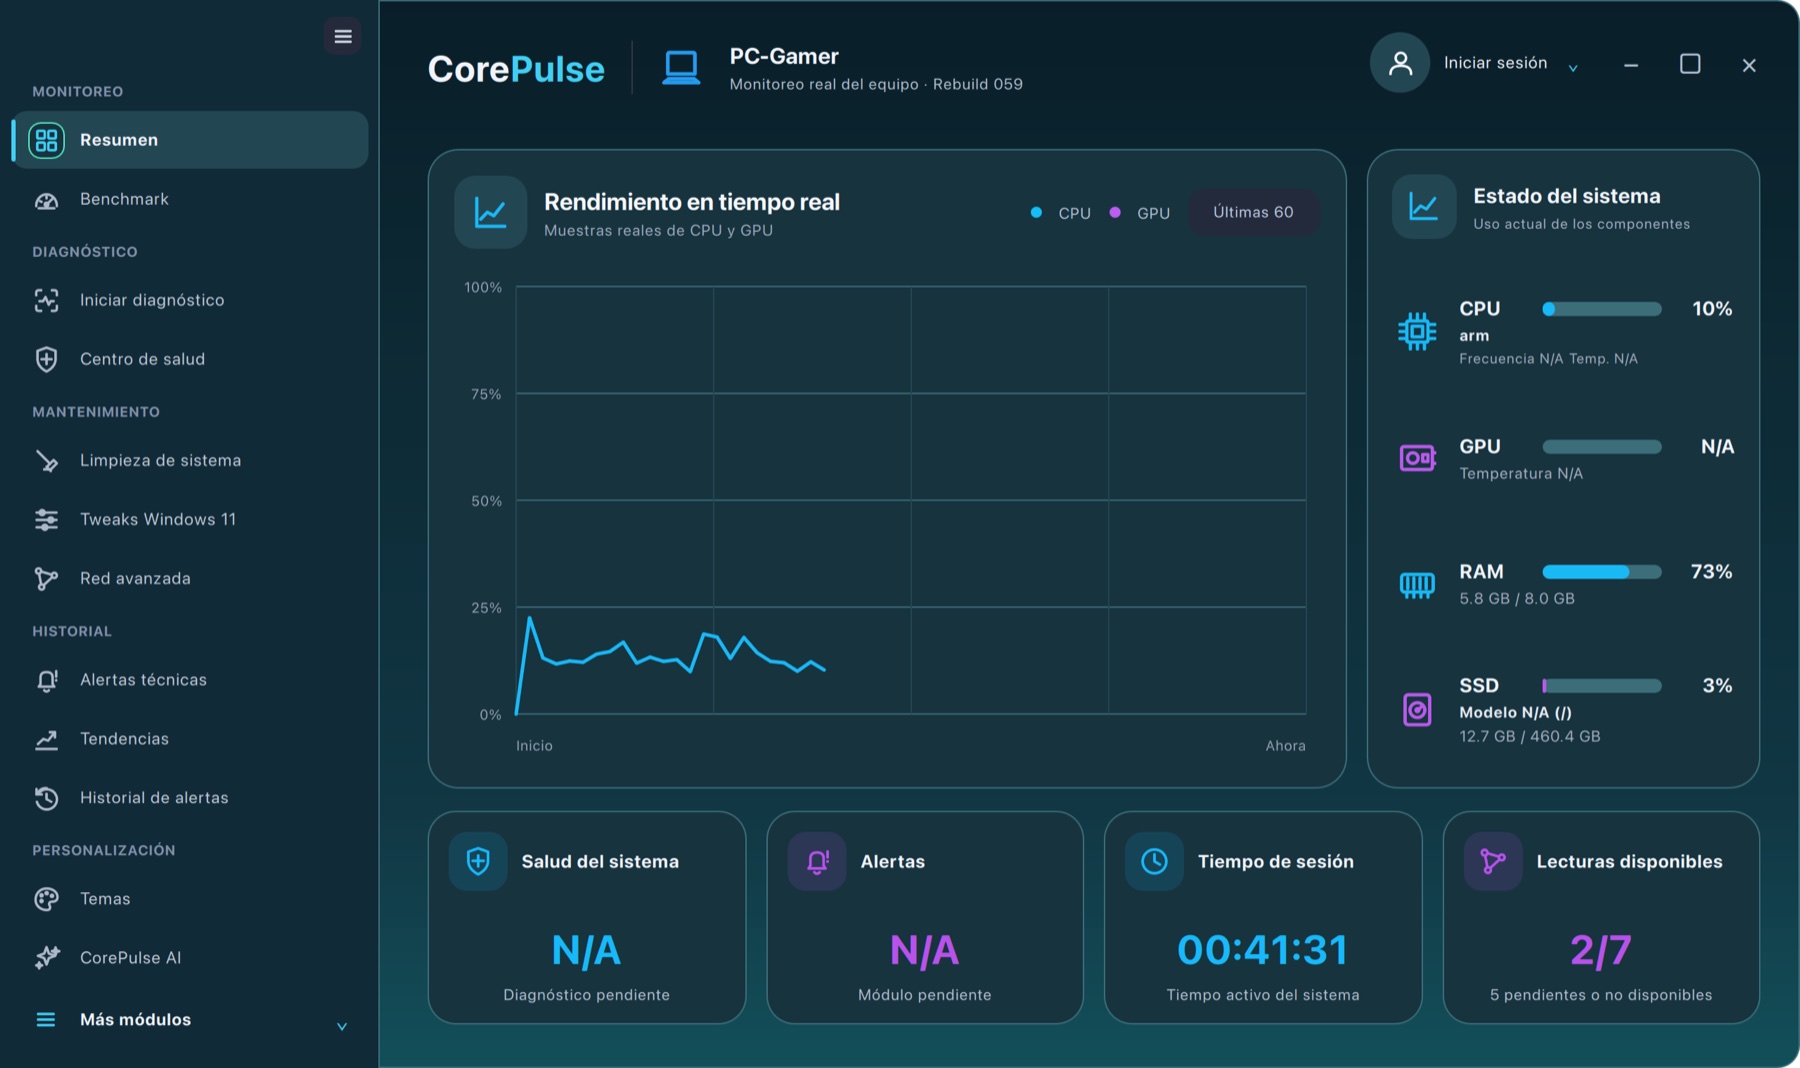The width and height of the screenshot is (1800, 1068).
Task: Expand the Más módulos chevron
Action: pyautogui.click(x=342, y=1026)
